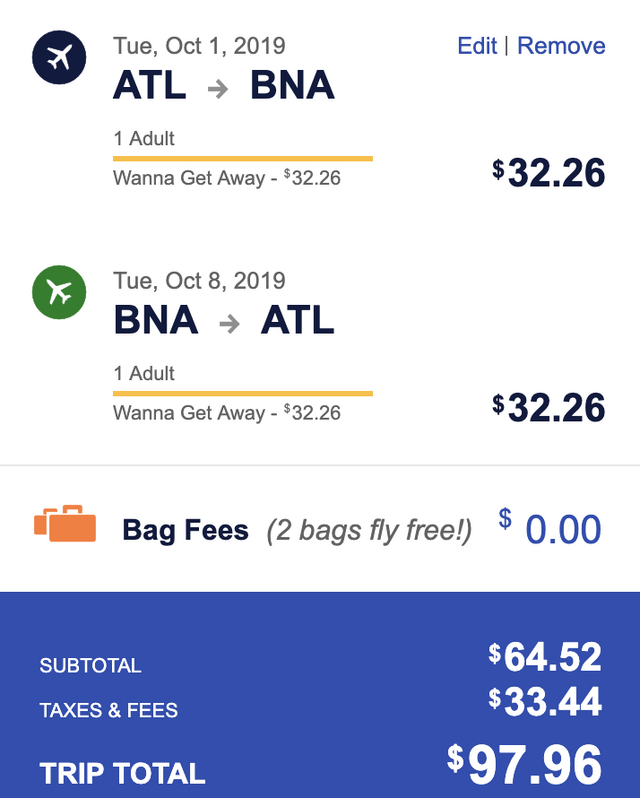Click the yellow fare bar under departing flight
The width and height of the screenshot is (640, 798).
coord(242,158)
